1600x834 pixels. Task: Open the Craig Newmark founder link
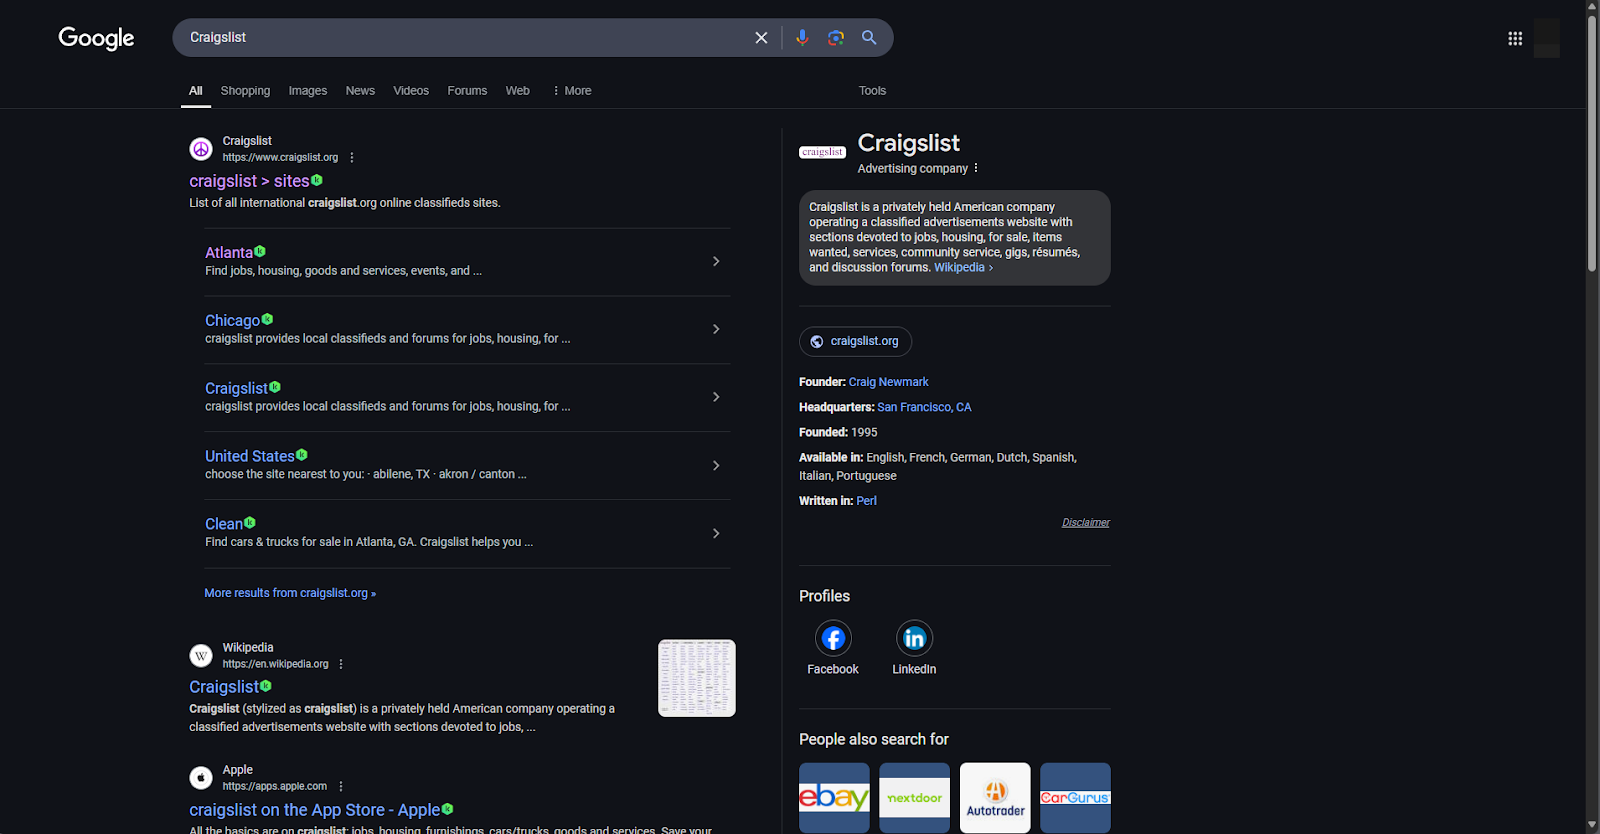[888, 382]
